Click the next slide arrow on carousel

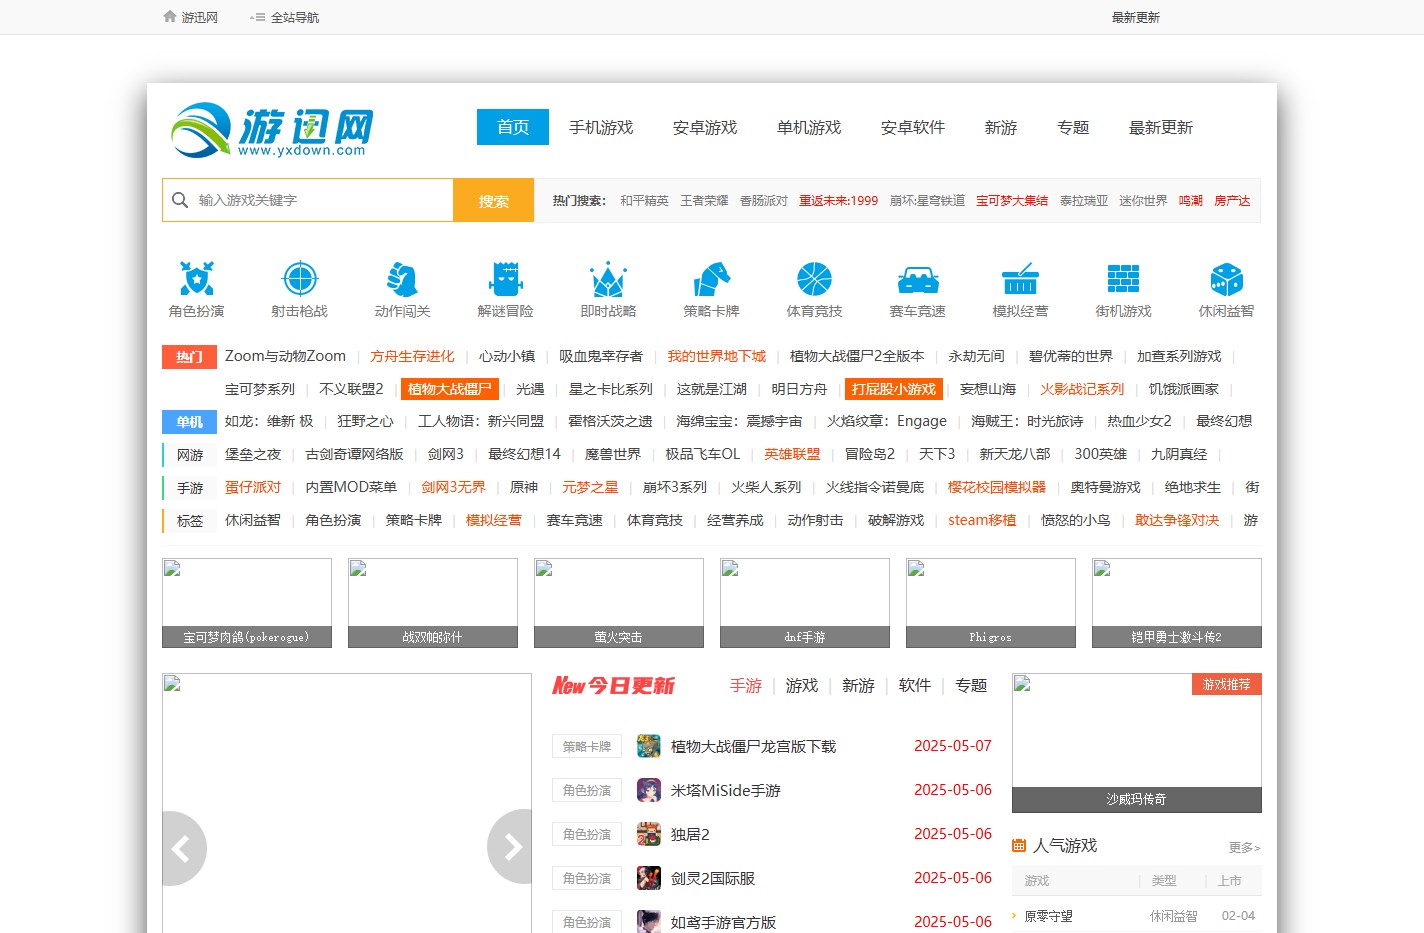click(510, 848)
